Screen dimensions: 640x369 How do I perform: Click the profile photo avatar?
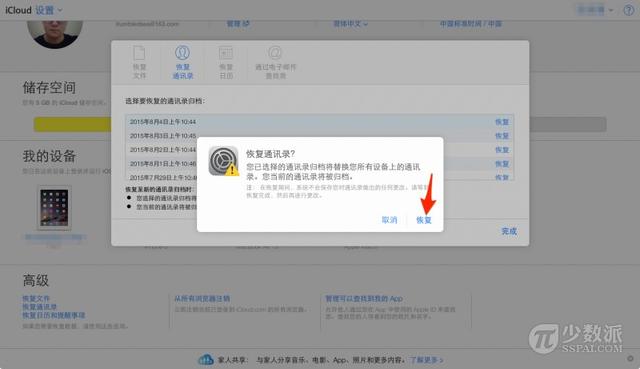[55, 33]
